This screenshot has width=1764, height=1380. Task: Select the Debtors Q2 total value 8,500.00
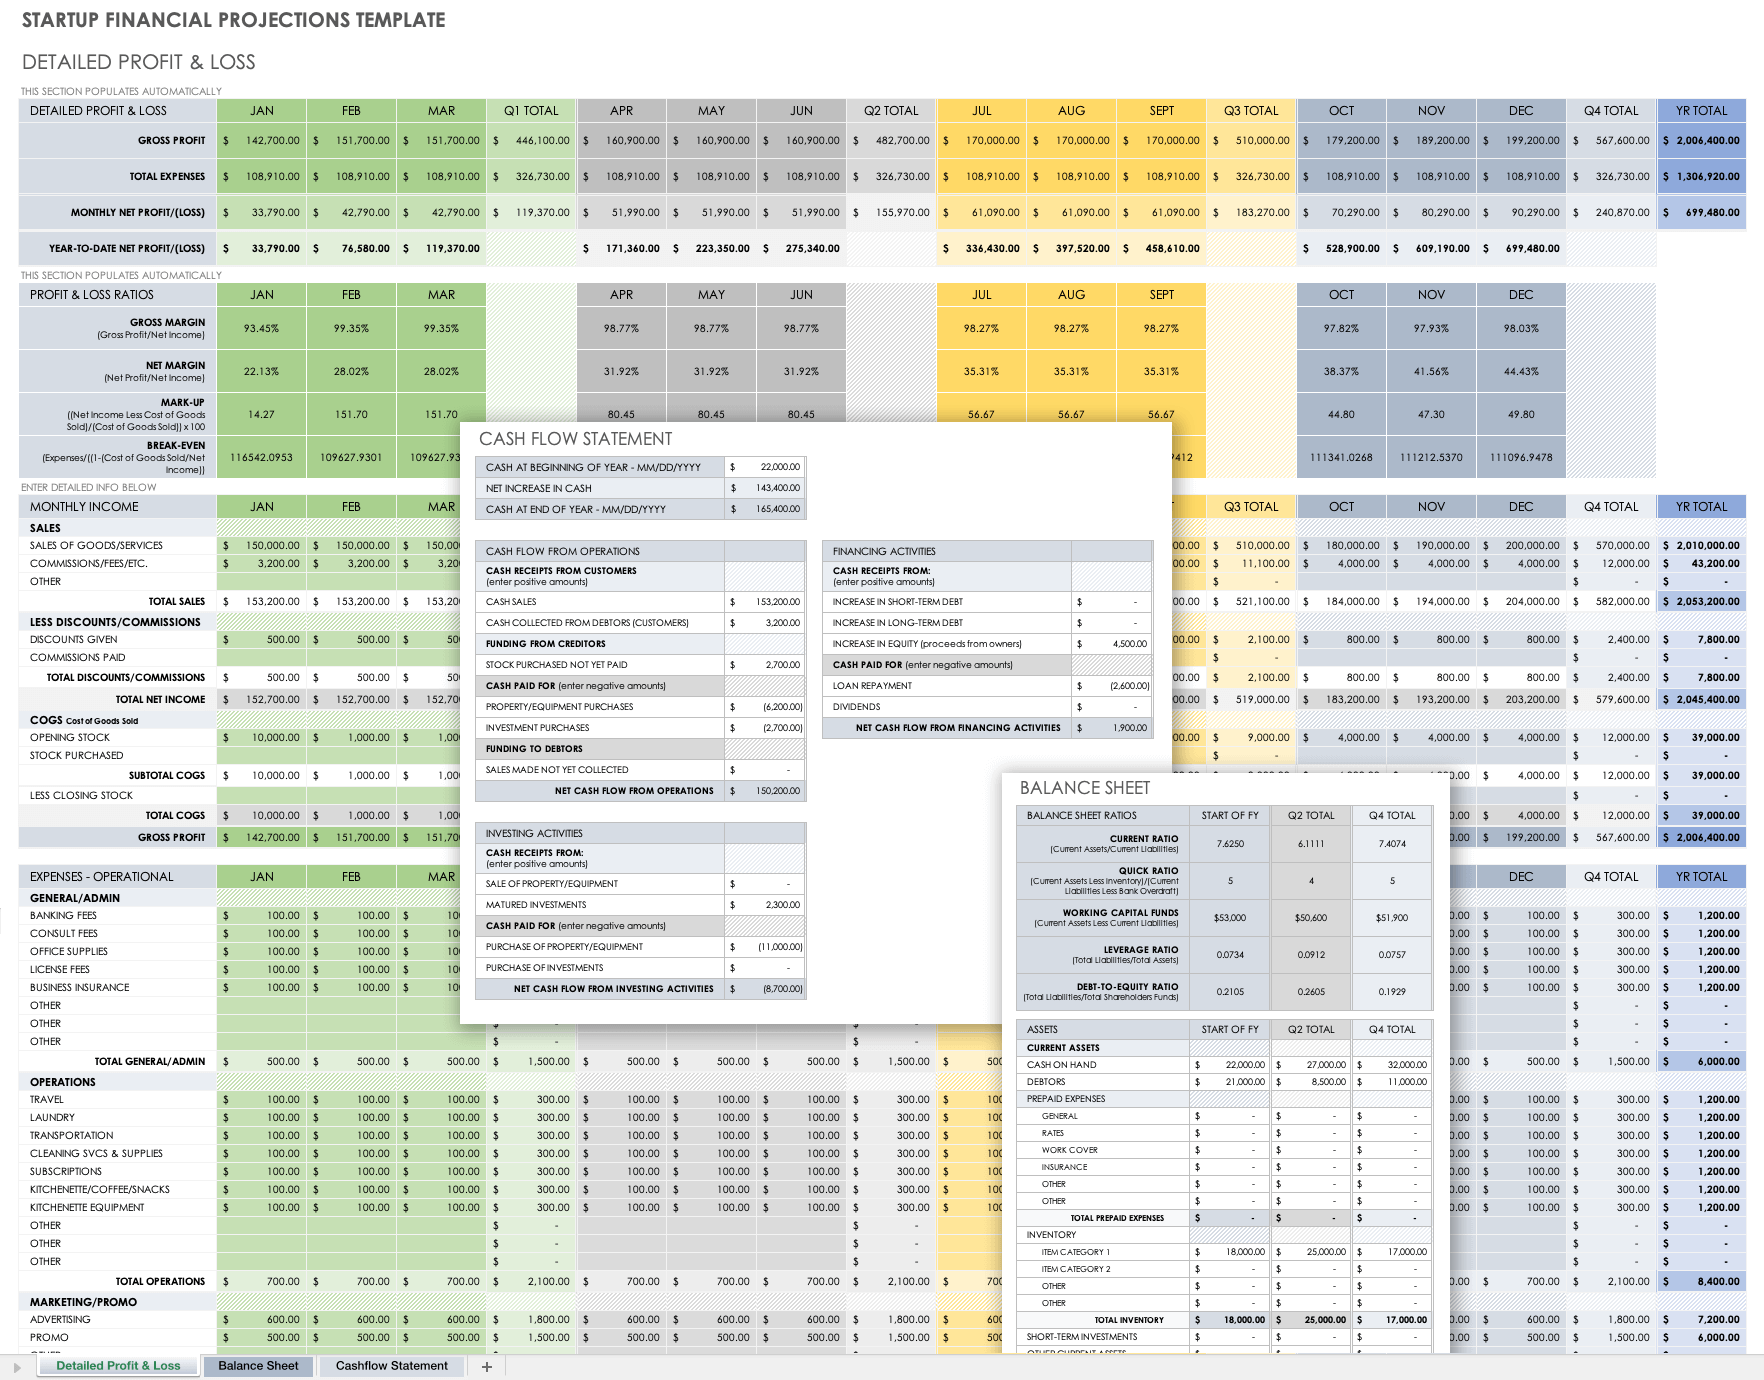click(x=1311, y=1082)
